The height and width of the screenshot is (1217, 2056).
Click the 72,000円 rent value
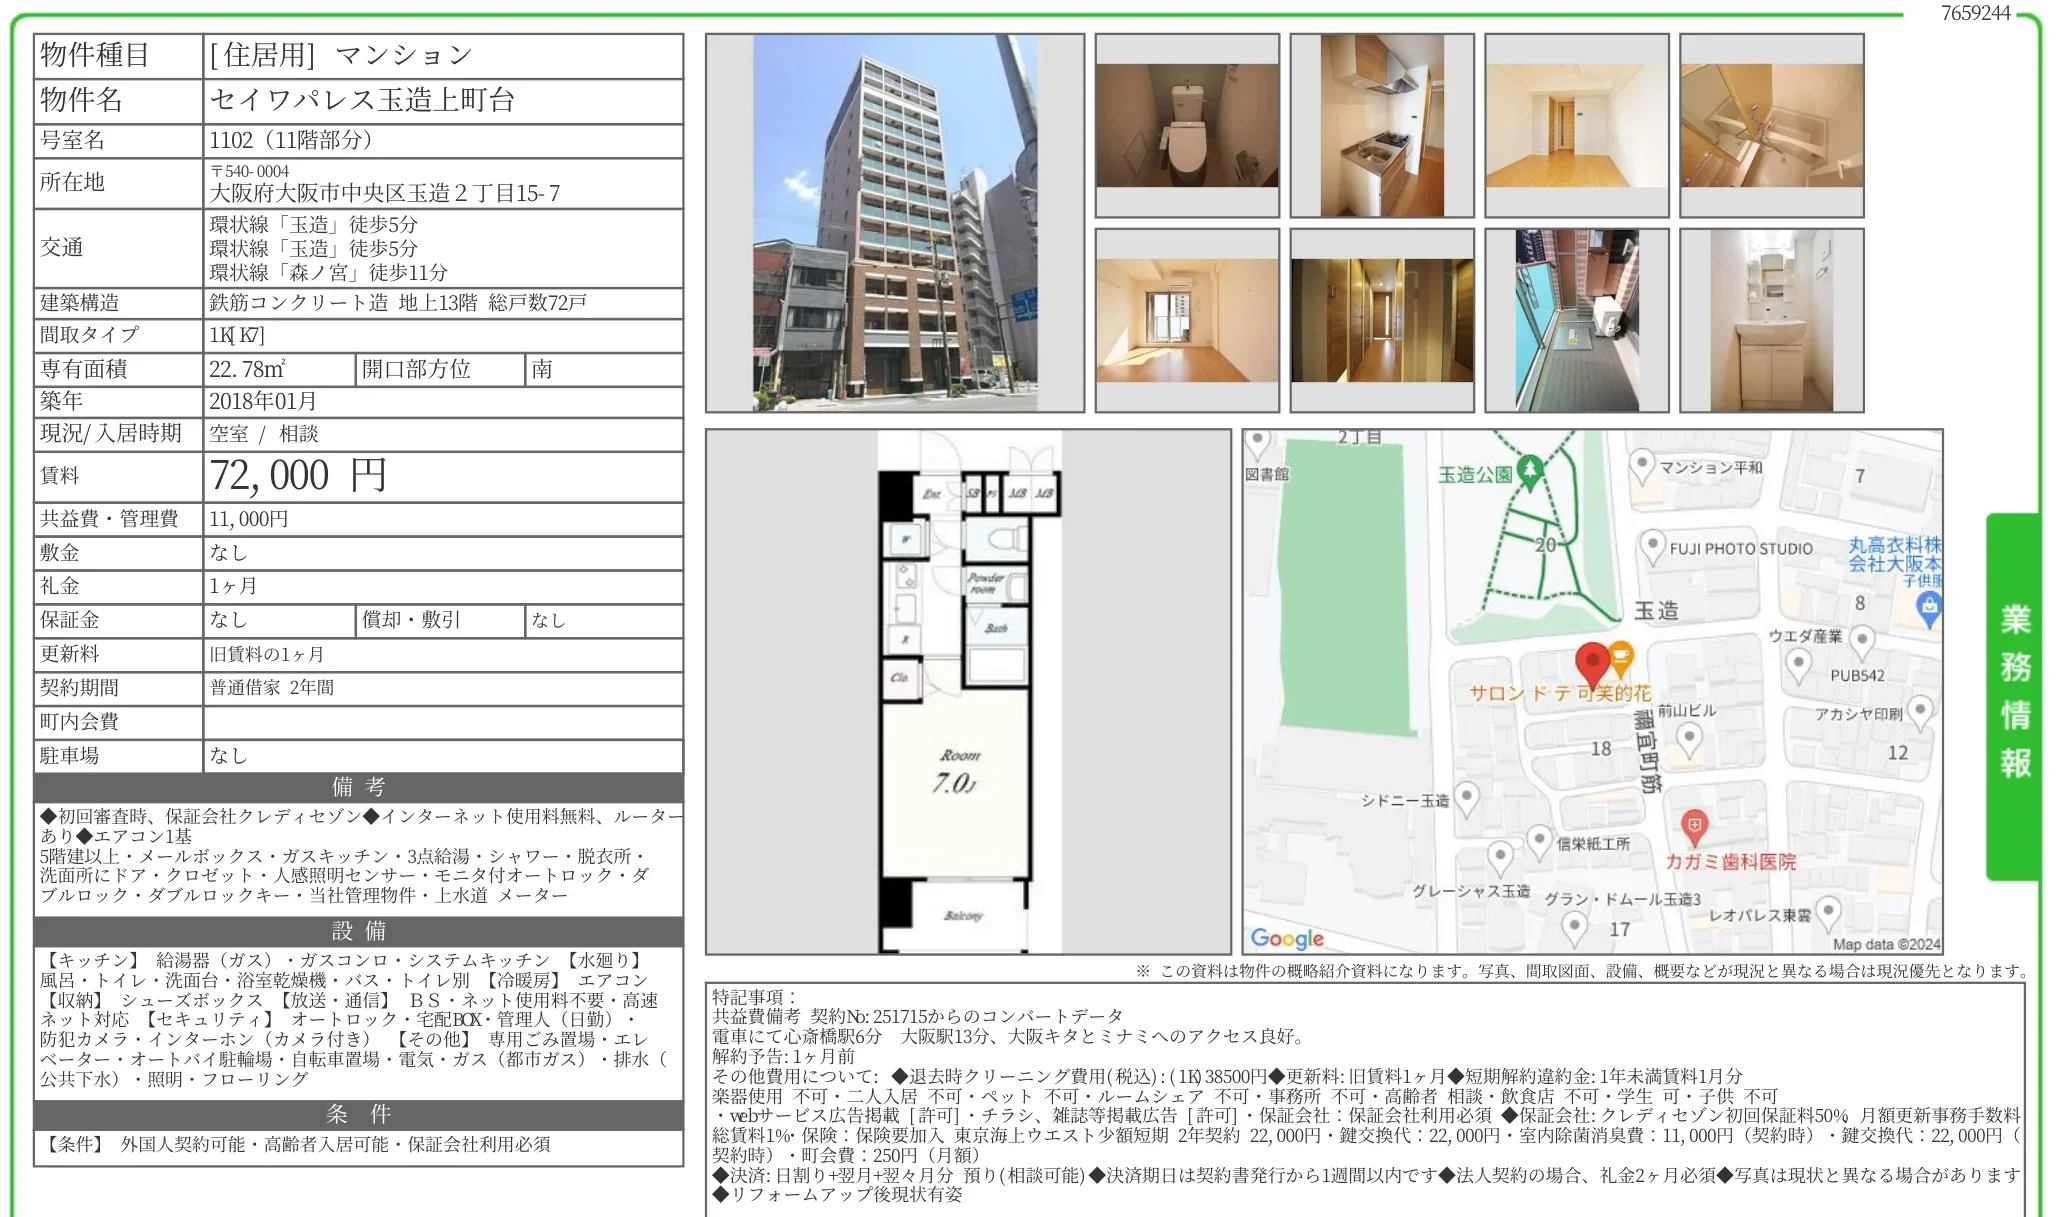click(x=298, y=476)
